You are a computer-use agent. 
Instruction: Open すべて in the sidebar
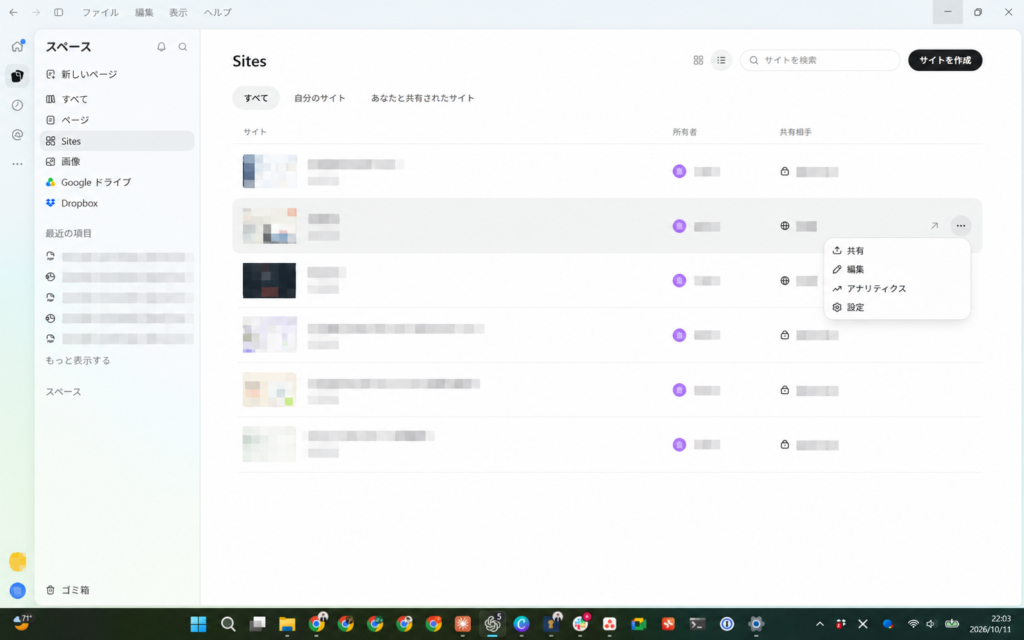point(118,99)
